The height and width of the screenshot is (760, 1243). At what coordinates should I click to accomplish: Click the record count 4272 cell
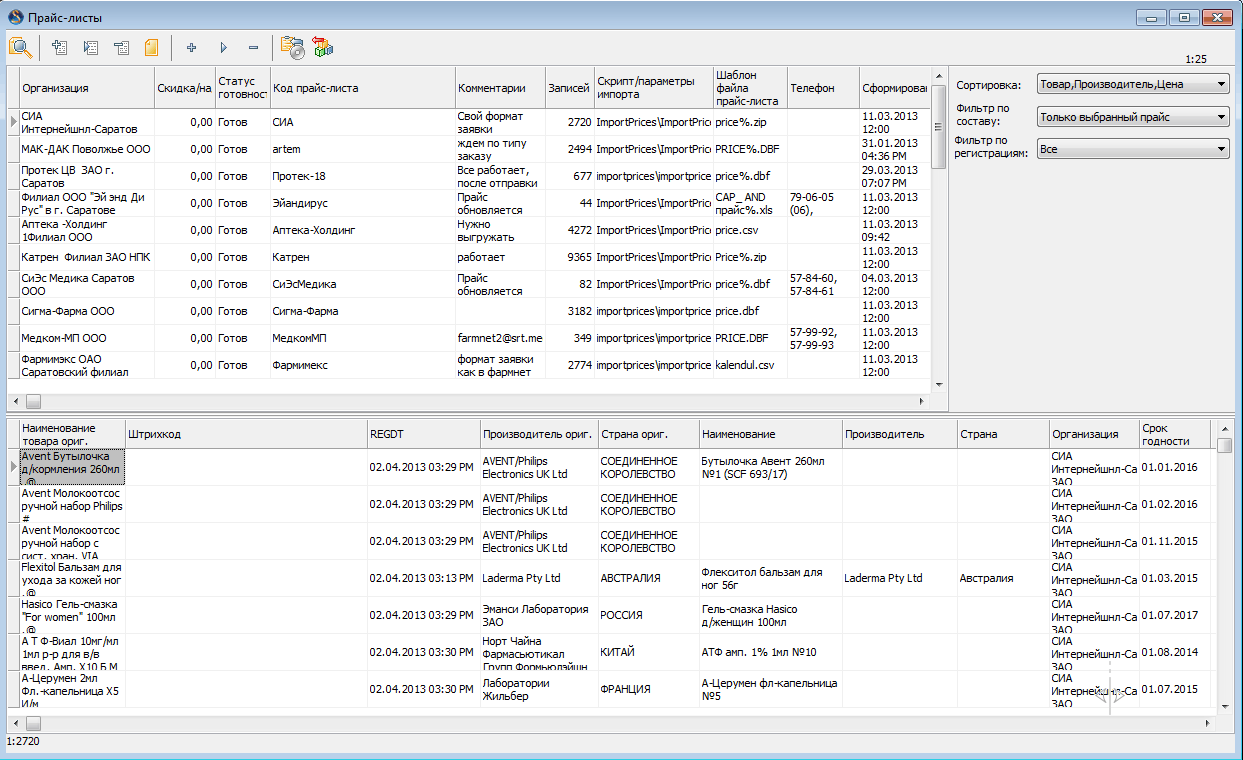(569, 230)
